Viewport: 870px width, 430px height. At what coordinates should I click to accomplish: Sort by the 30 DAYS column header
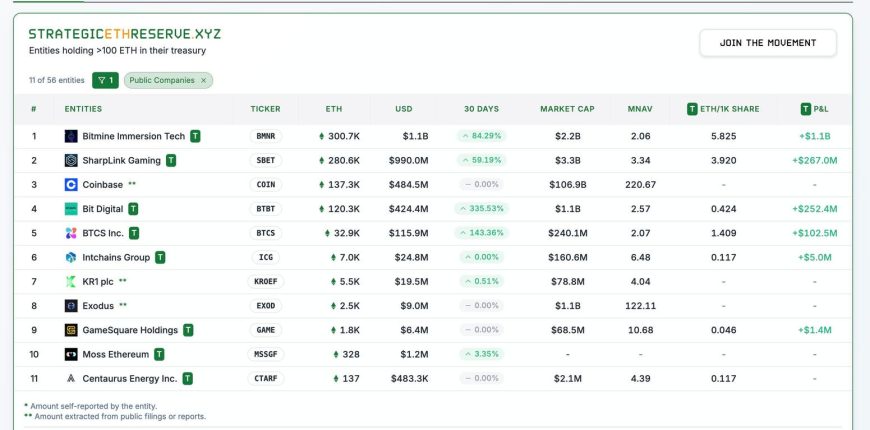(481, 109)
